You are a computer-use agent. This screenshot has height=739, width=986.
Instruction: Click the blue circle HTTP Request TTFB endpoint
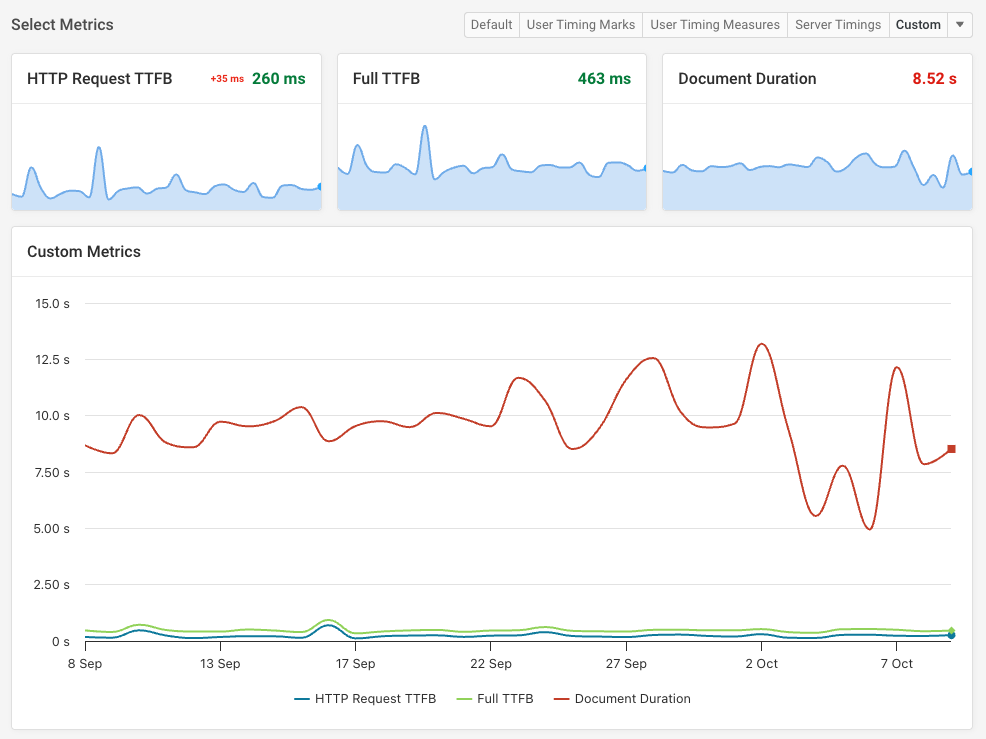point(951,635)
